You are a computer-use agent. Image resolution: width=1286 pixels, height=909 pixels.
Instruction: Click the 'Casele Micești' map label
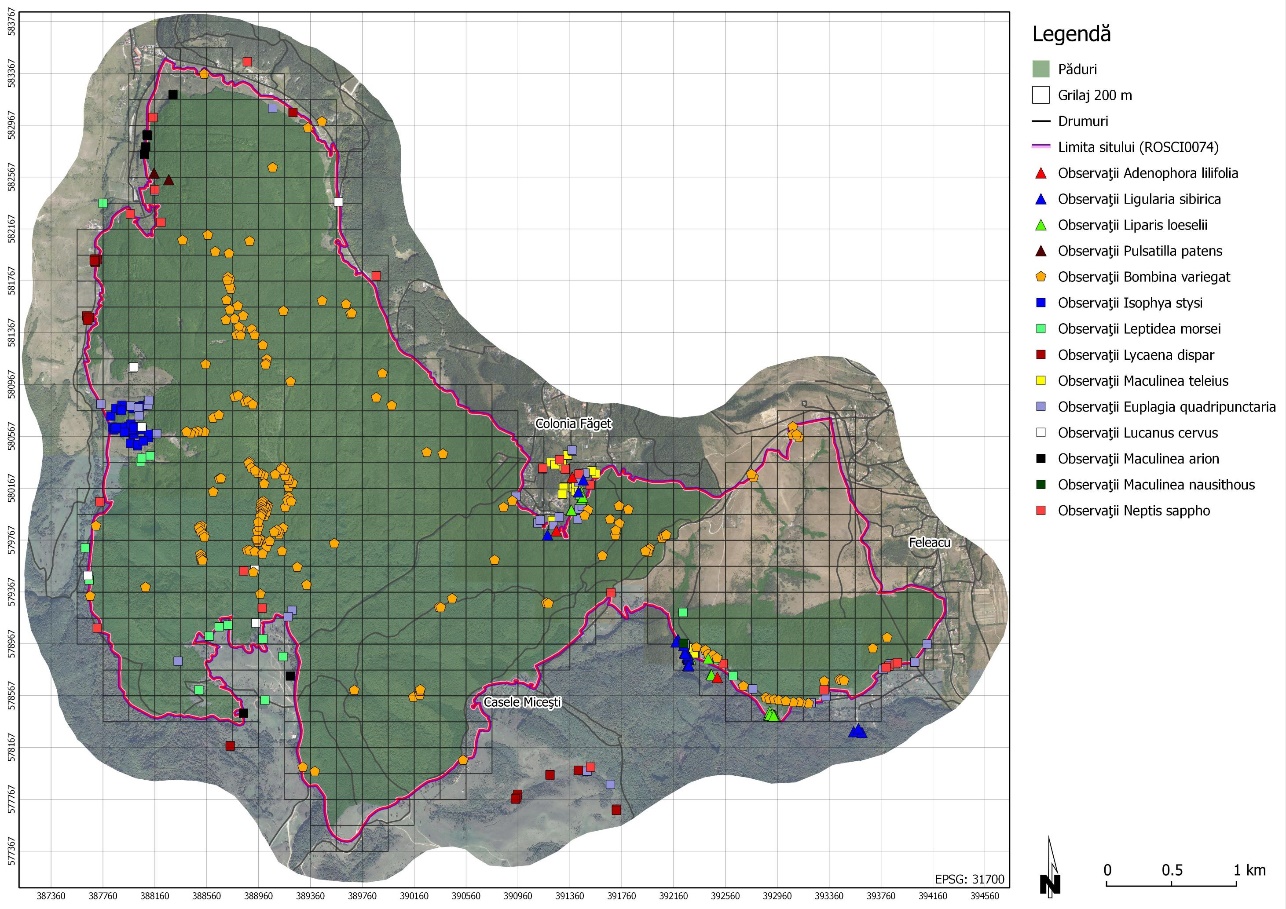(523, 703)
